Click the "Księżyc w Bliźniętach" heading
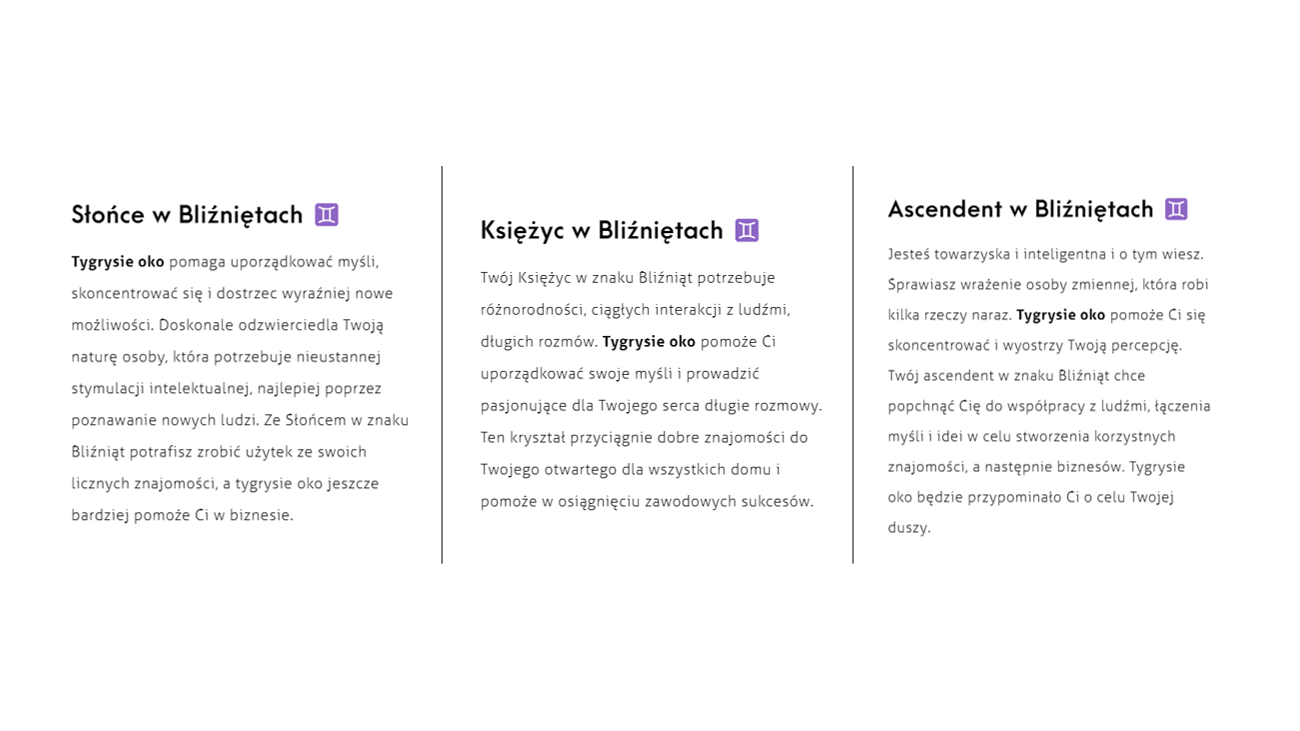Screen dimensions: 1300x731 click(601, 231)
